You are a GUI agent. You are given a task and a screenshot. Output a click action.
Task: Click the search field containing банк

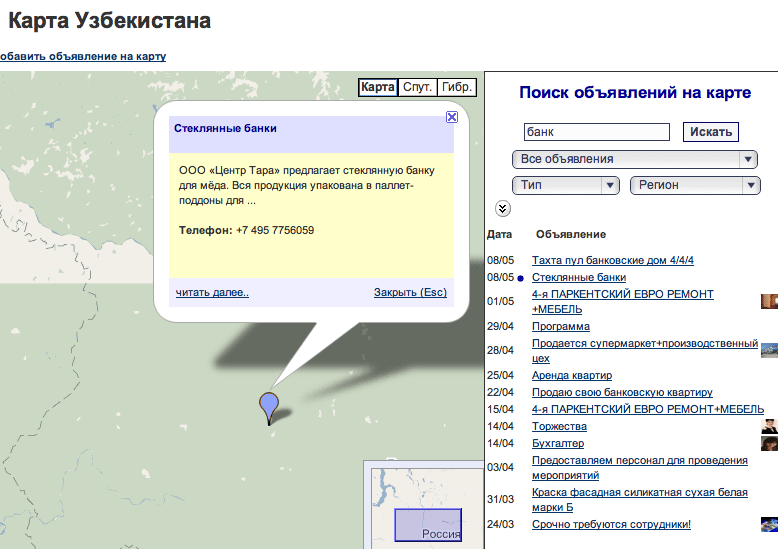coord(596,132)
